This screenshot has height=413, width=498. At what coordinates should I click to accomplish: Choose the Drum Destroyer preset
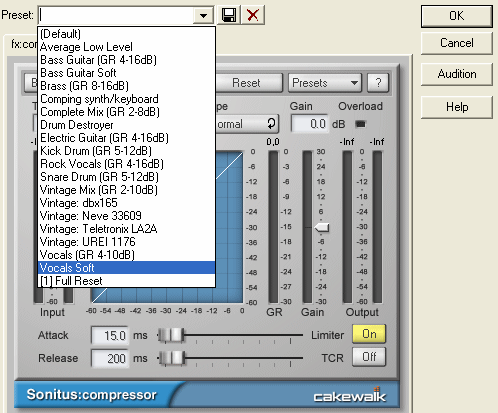(x=127, y=125)
